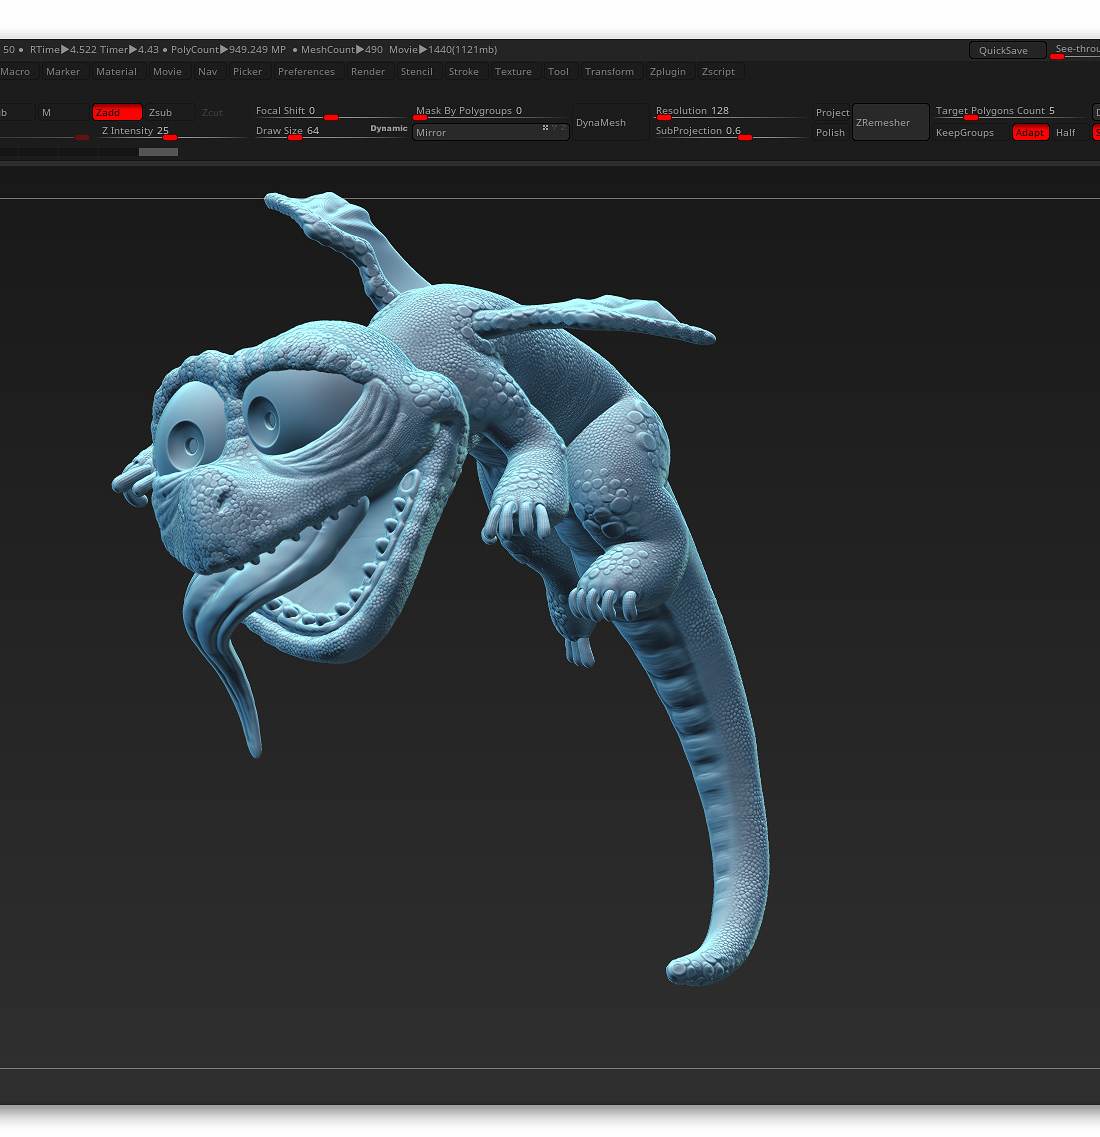
Task: Click the MeshCount 490 readout
Action: [342, 50]
